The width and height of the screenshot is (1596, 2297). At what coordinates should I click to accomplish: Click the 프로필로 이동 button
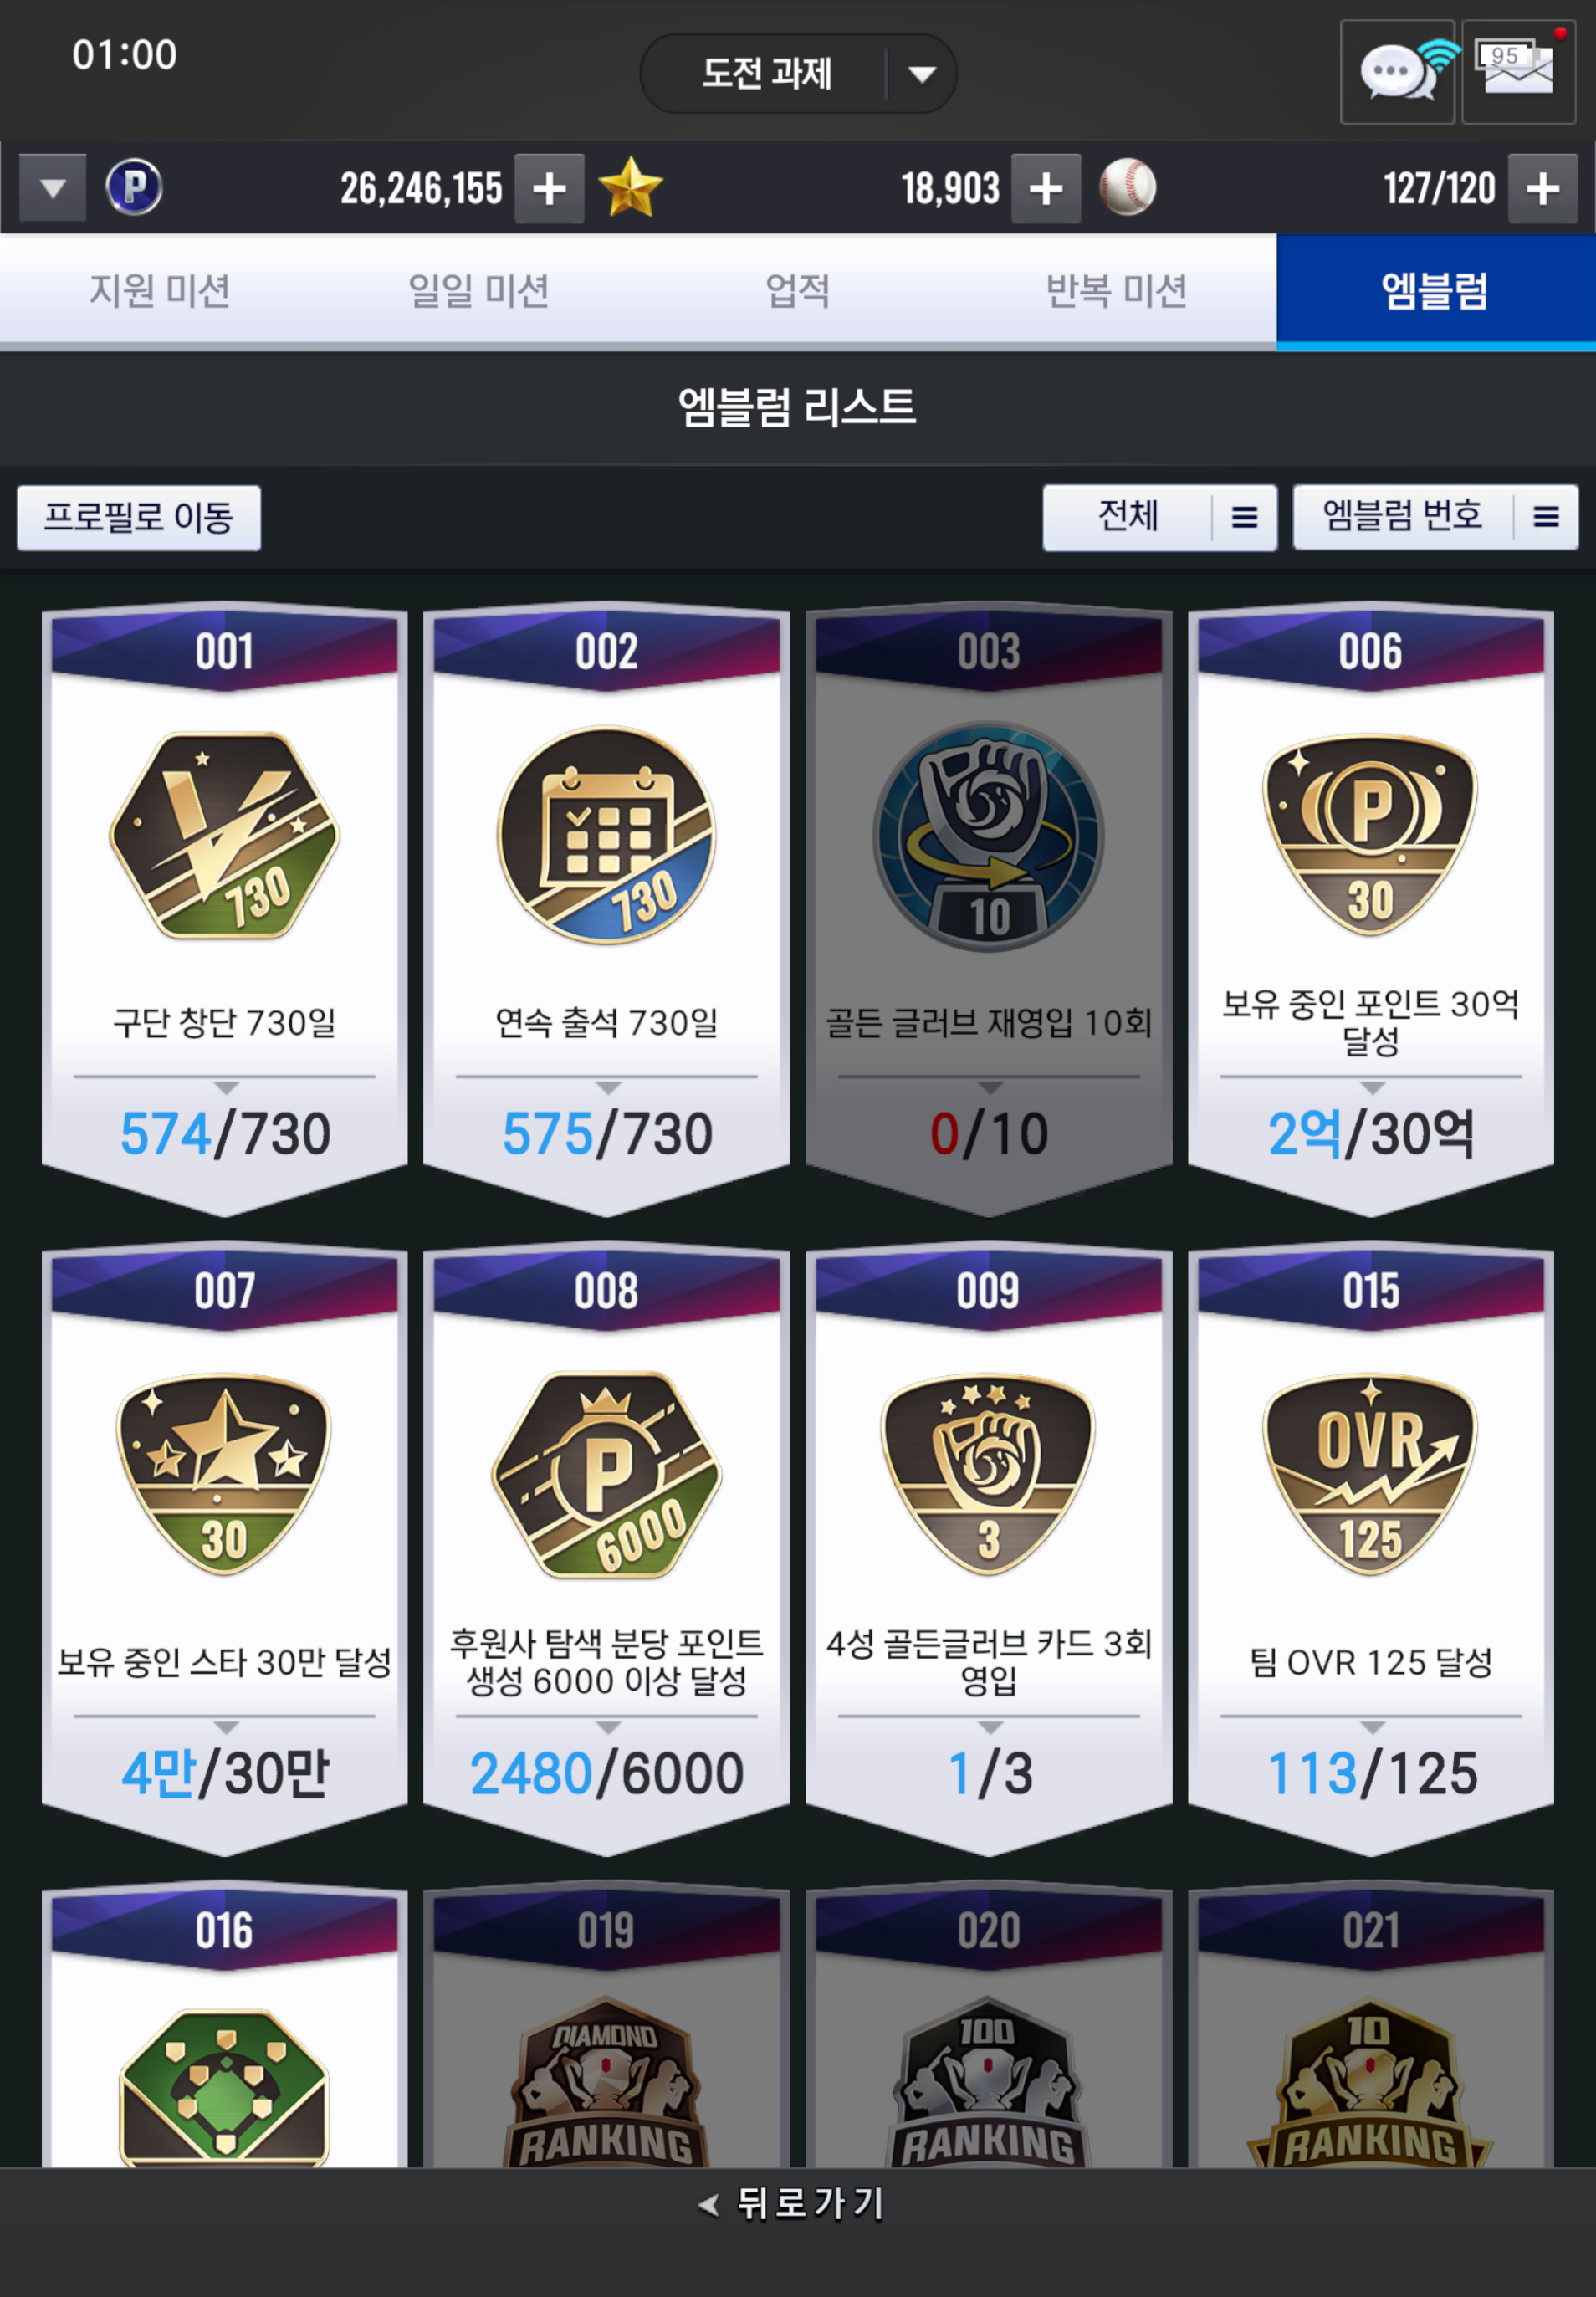(139, 517)
